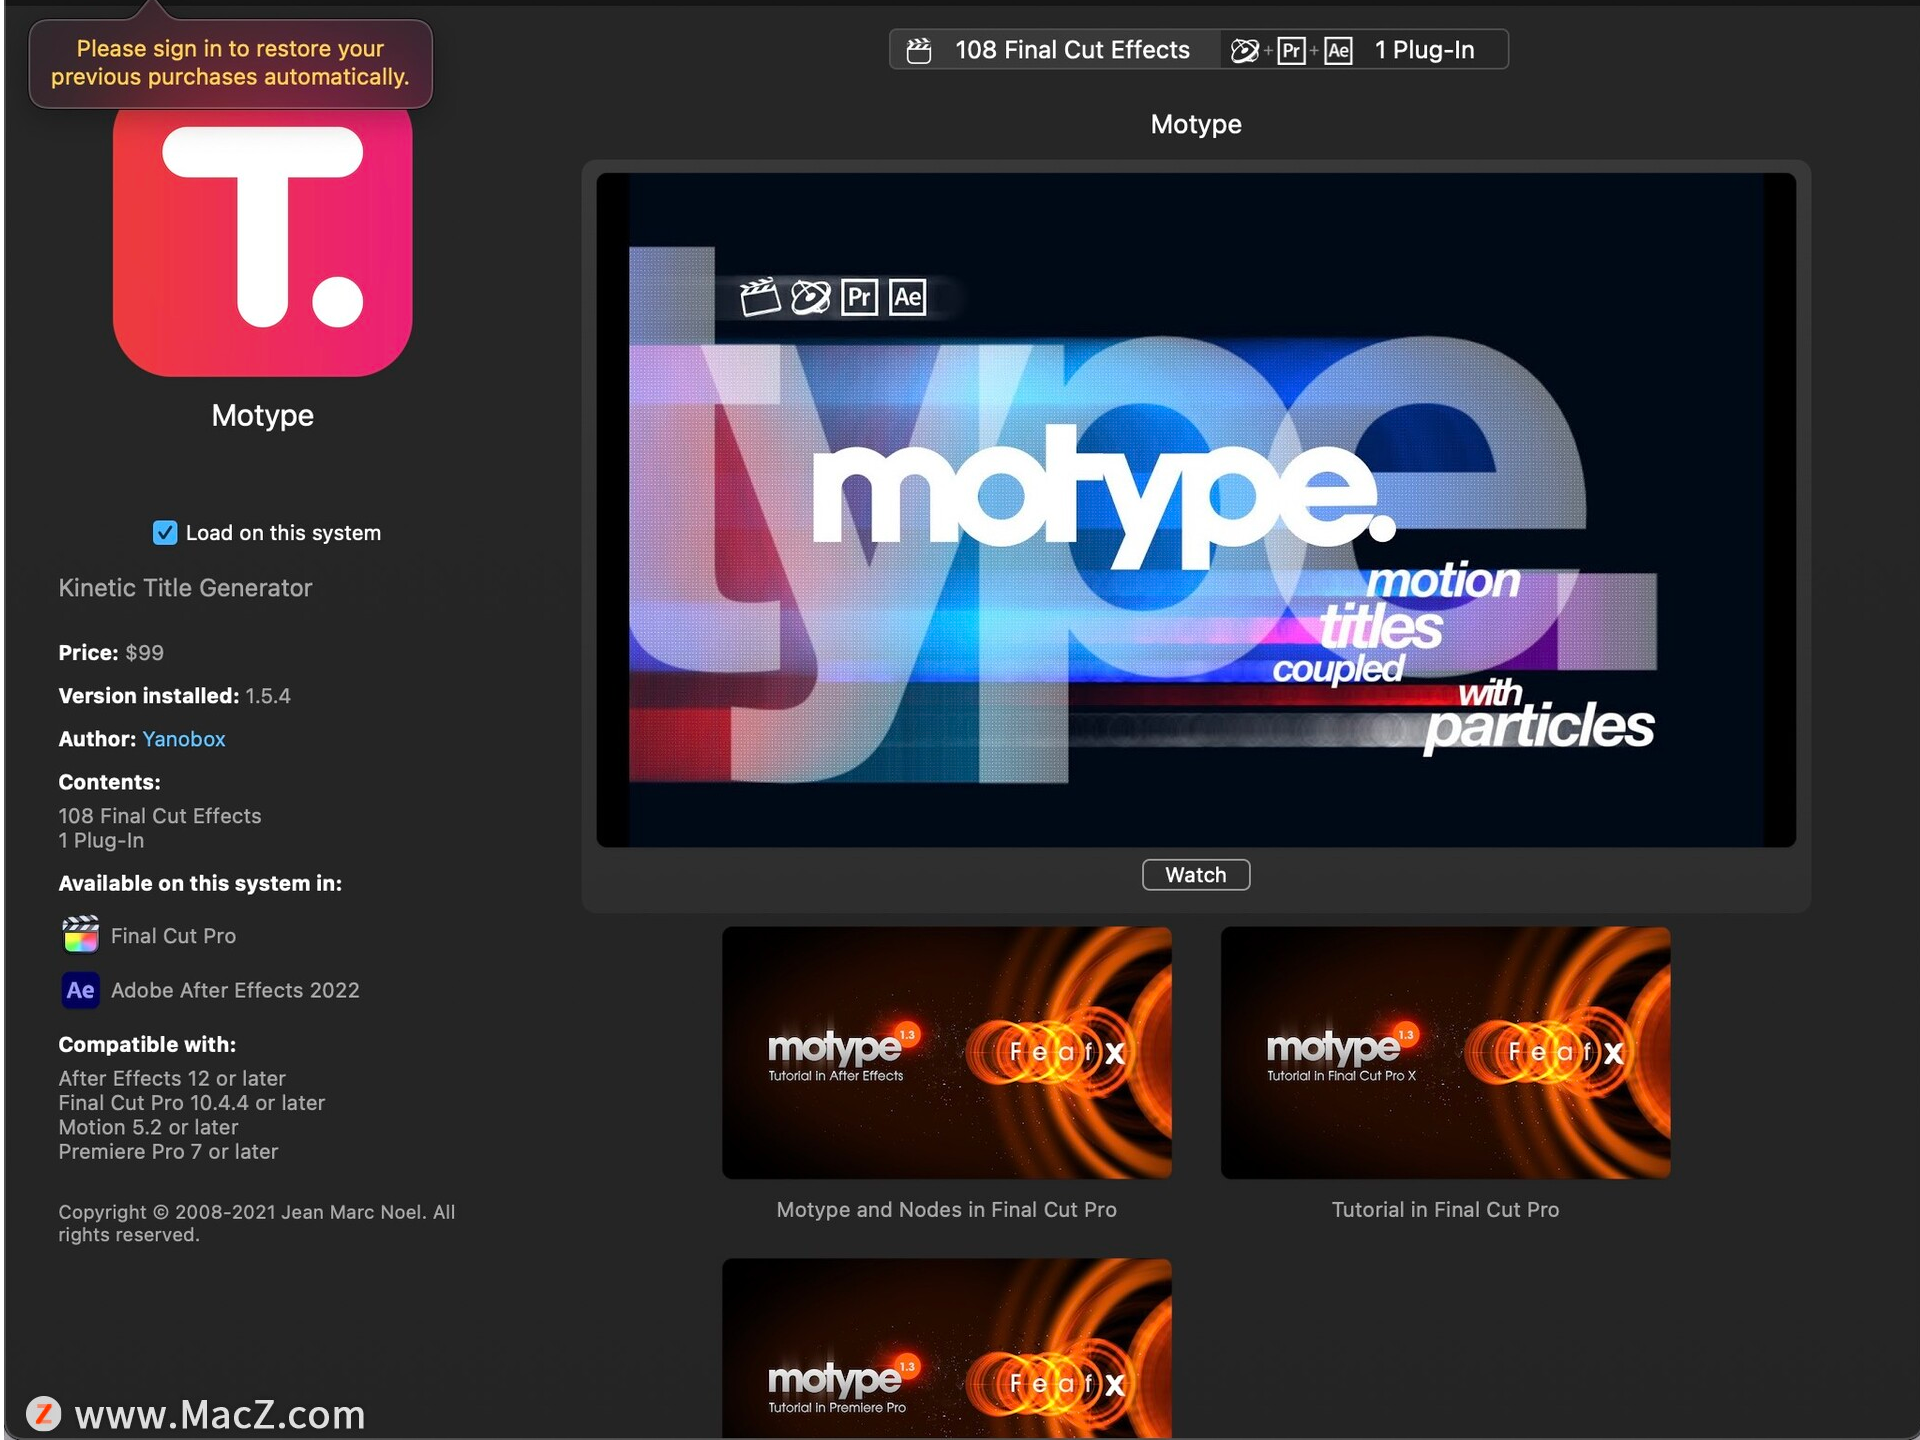The width and height of the screenshot is (1920, 1440).
Task: Click the Final Cut Pro text label
Action: click(173, 936)
